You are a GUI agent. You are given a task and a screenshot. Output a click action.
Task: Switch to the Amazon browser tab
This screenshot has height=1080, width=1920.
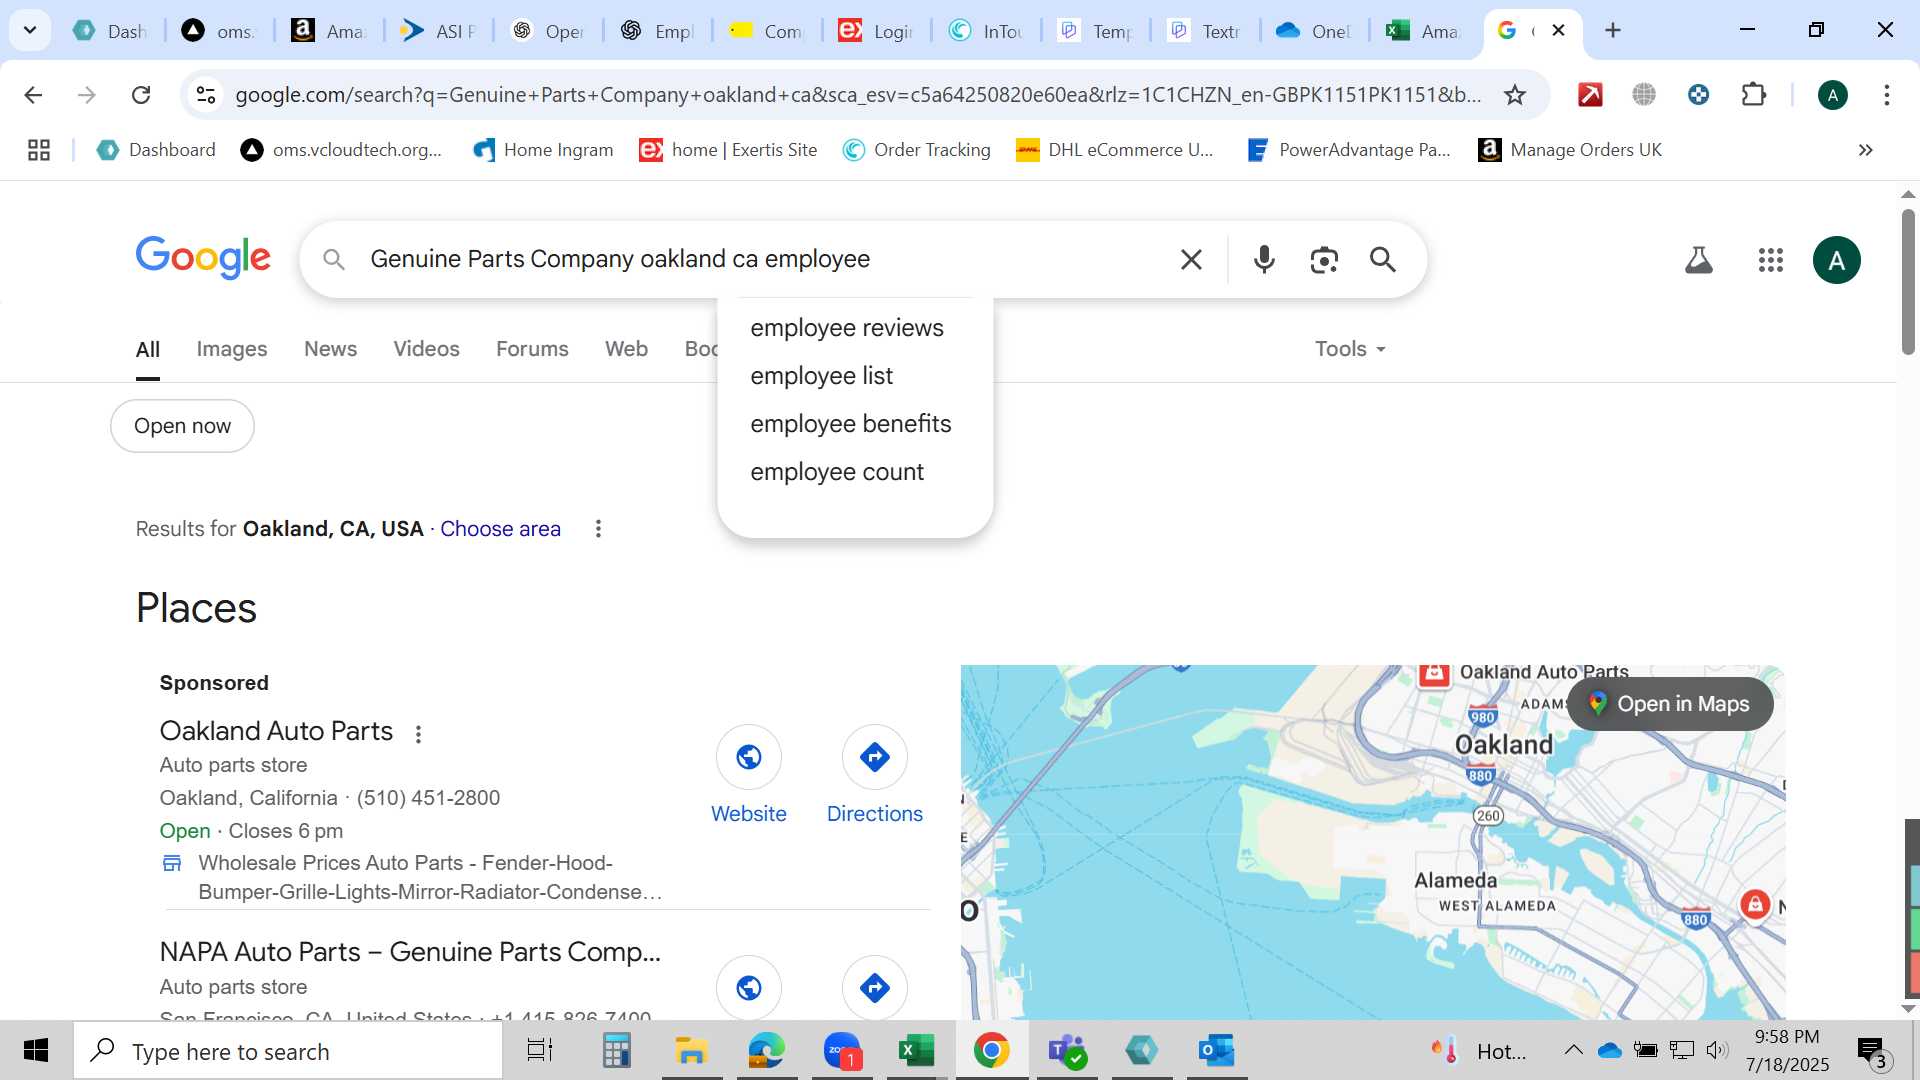328,31
